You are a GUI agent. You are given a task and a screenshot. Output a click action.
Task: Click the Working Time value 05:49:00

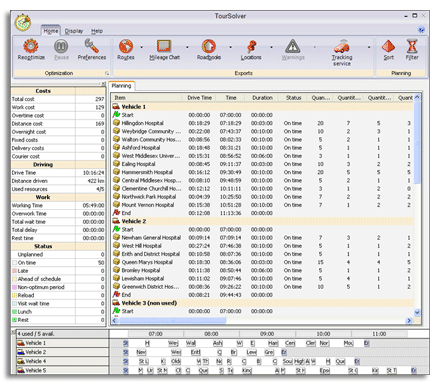tap(93, 205)
